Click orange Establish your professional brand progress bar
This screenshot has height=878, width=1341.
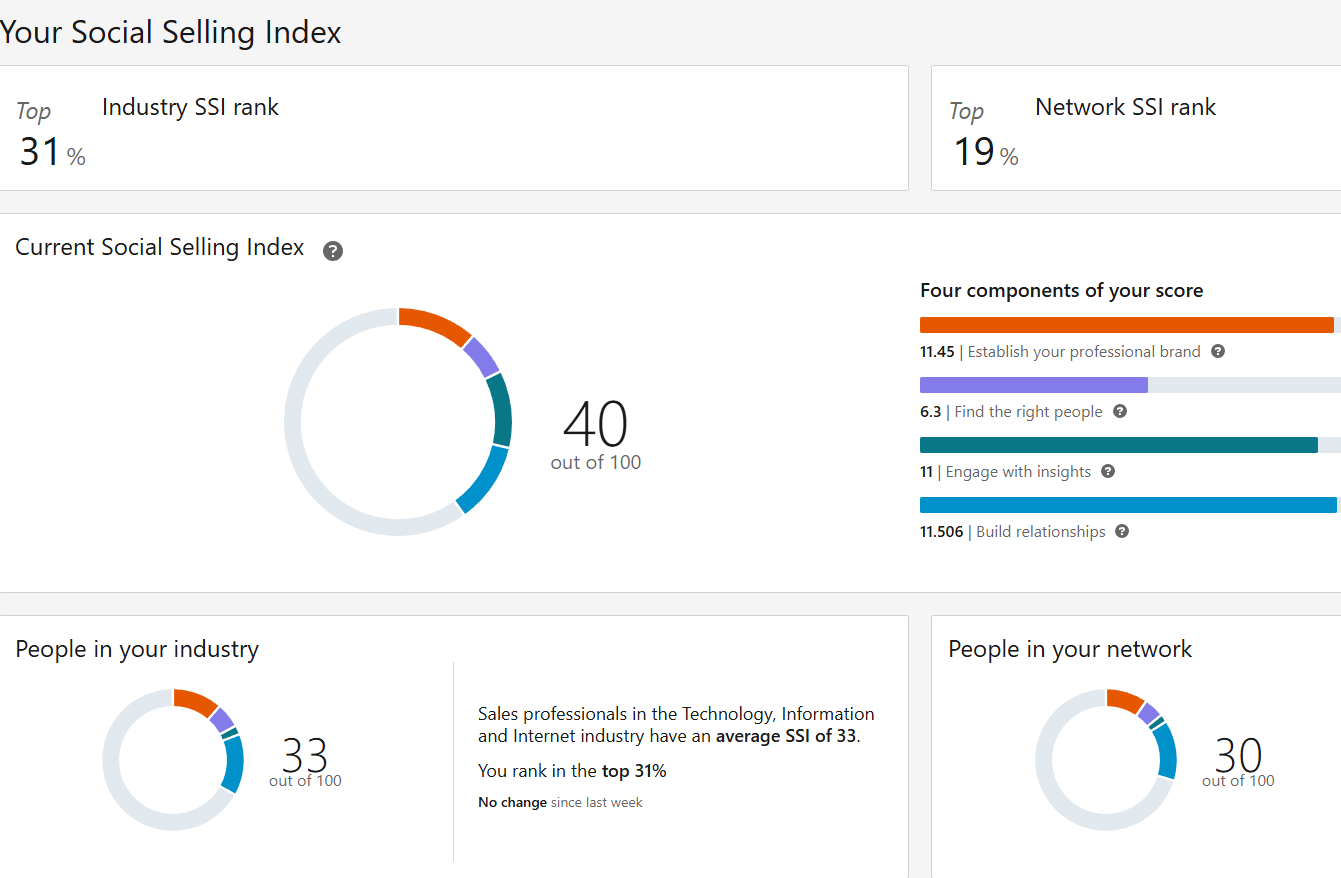[x=1126, y=325]
